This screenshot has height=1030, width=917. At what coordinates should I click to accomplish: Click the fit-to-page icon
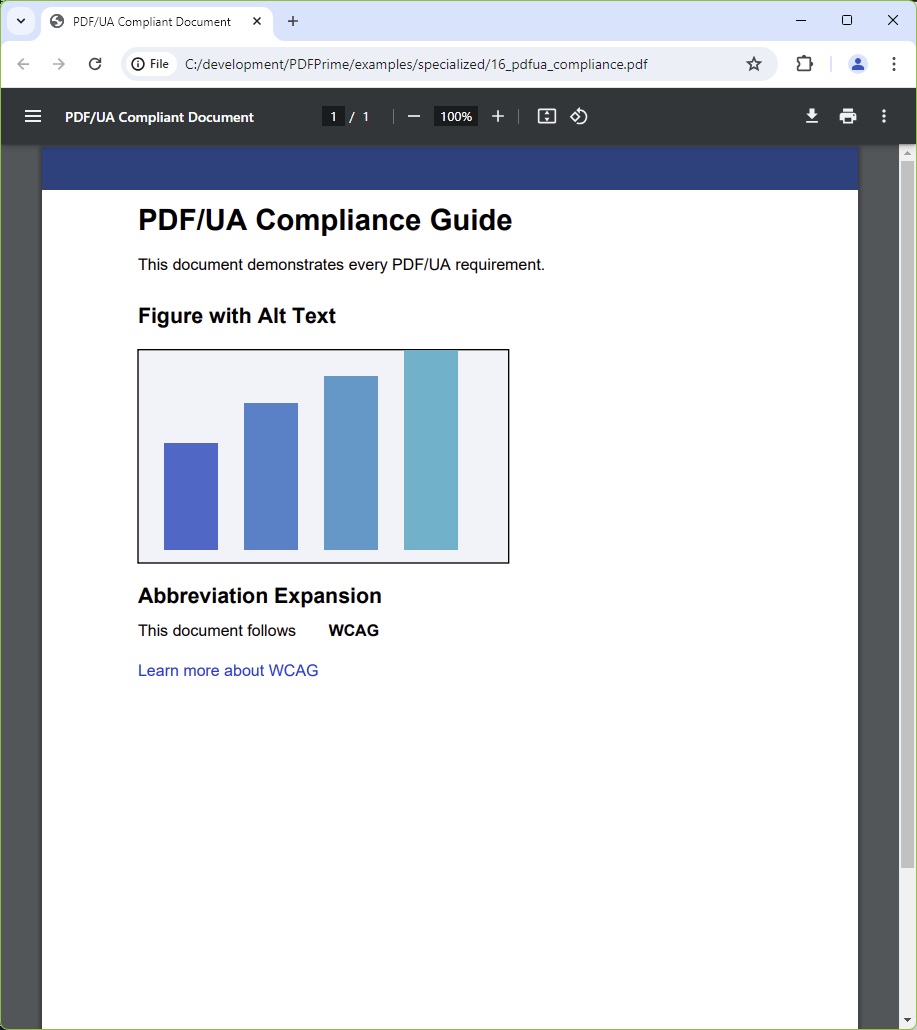point(546,116)
